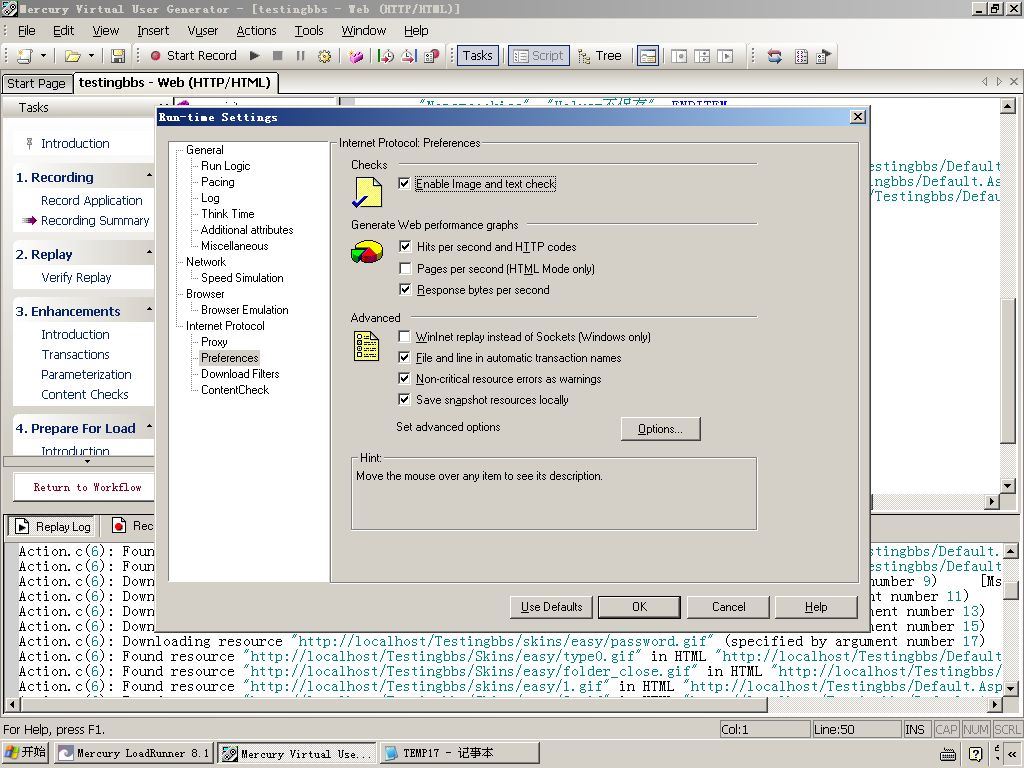Click the Save floppy disk icon
Viewport: 1024px width, 768px height.
click(x=118, y=56)
